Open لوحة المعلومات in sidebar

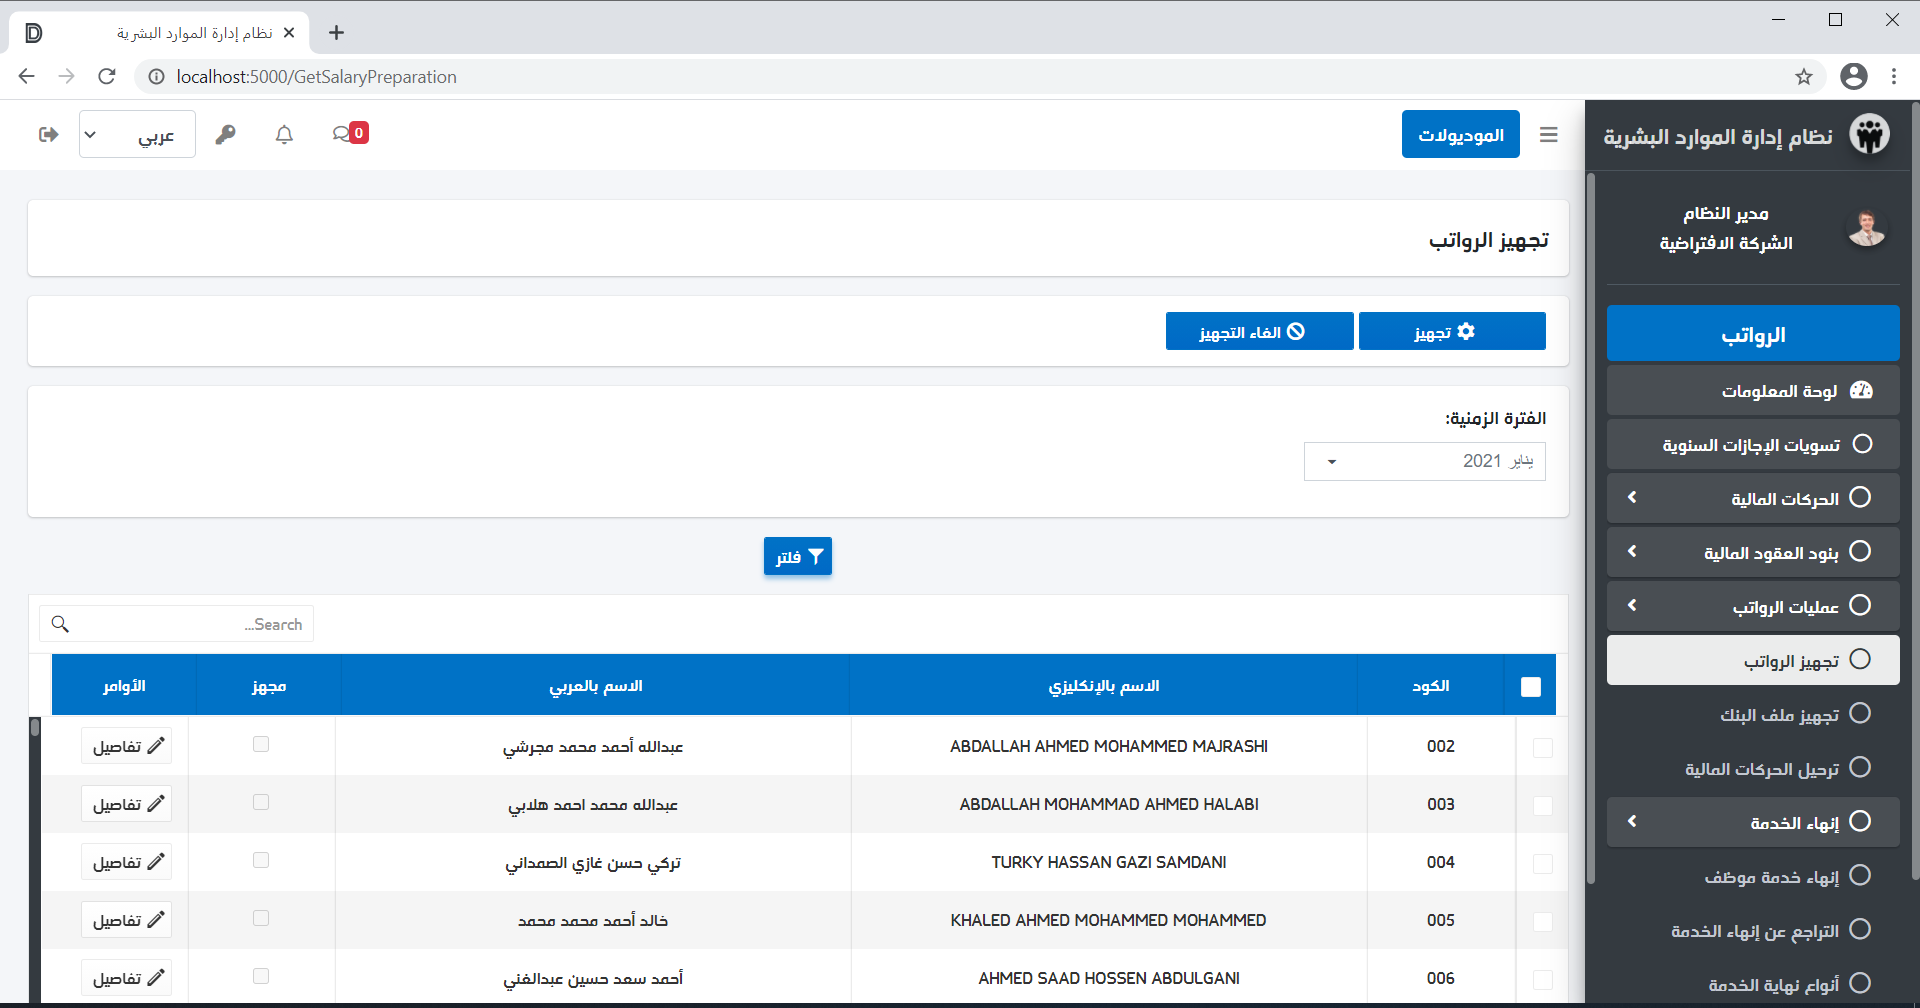click(x=1753, y=390)
